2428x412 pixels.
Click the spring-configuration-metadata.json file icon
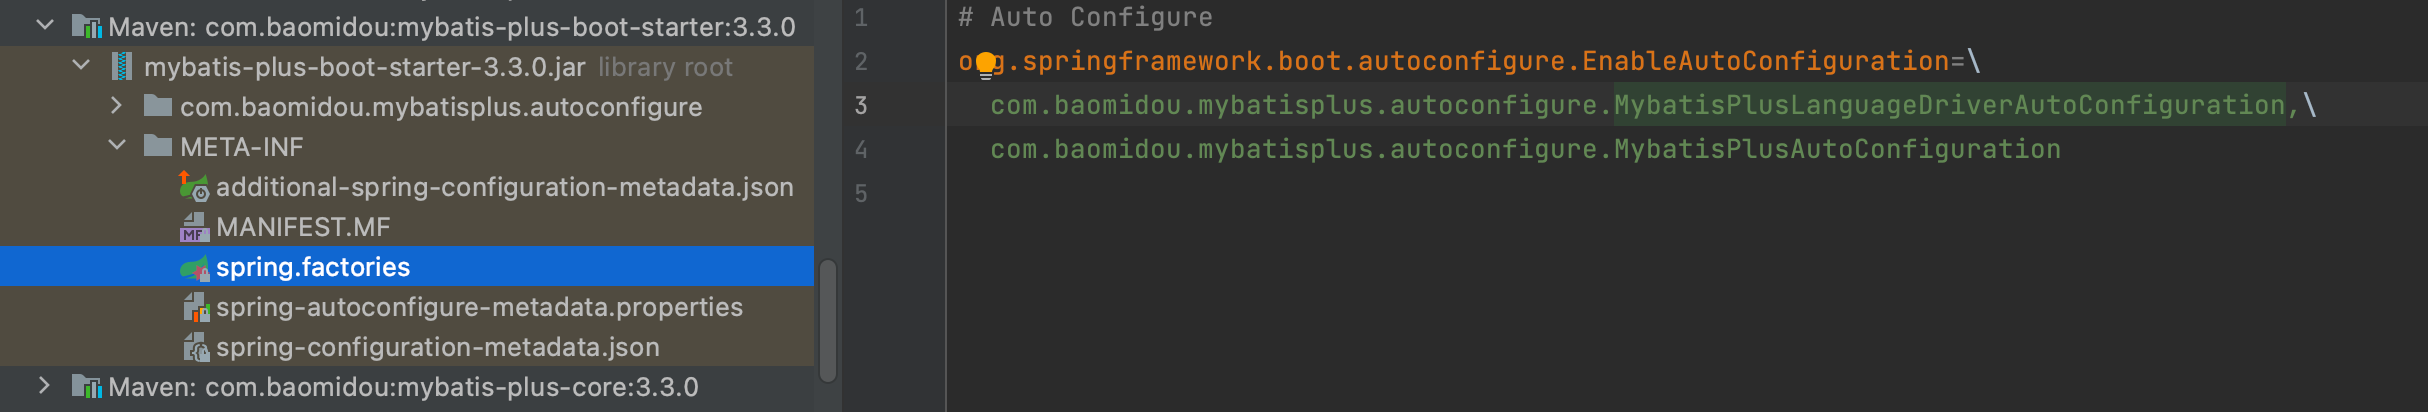(196, 347)
